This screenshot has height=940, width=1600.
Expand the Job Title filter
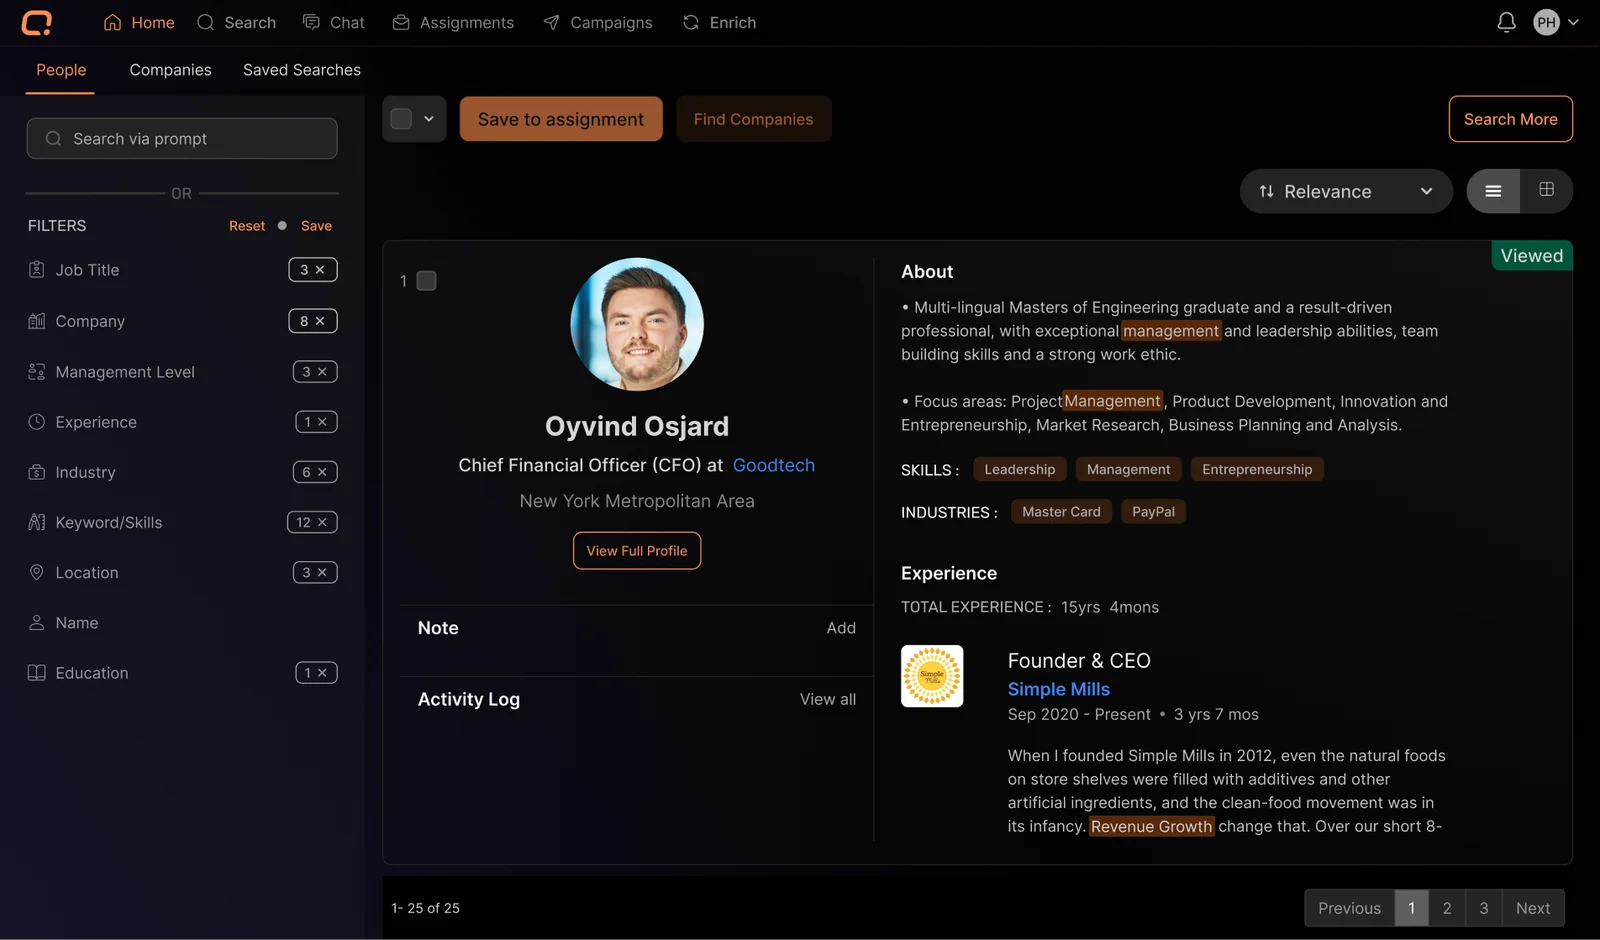click(x=87, y=270)
